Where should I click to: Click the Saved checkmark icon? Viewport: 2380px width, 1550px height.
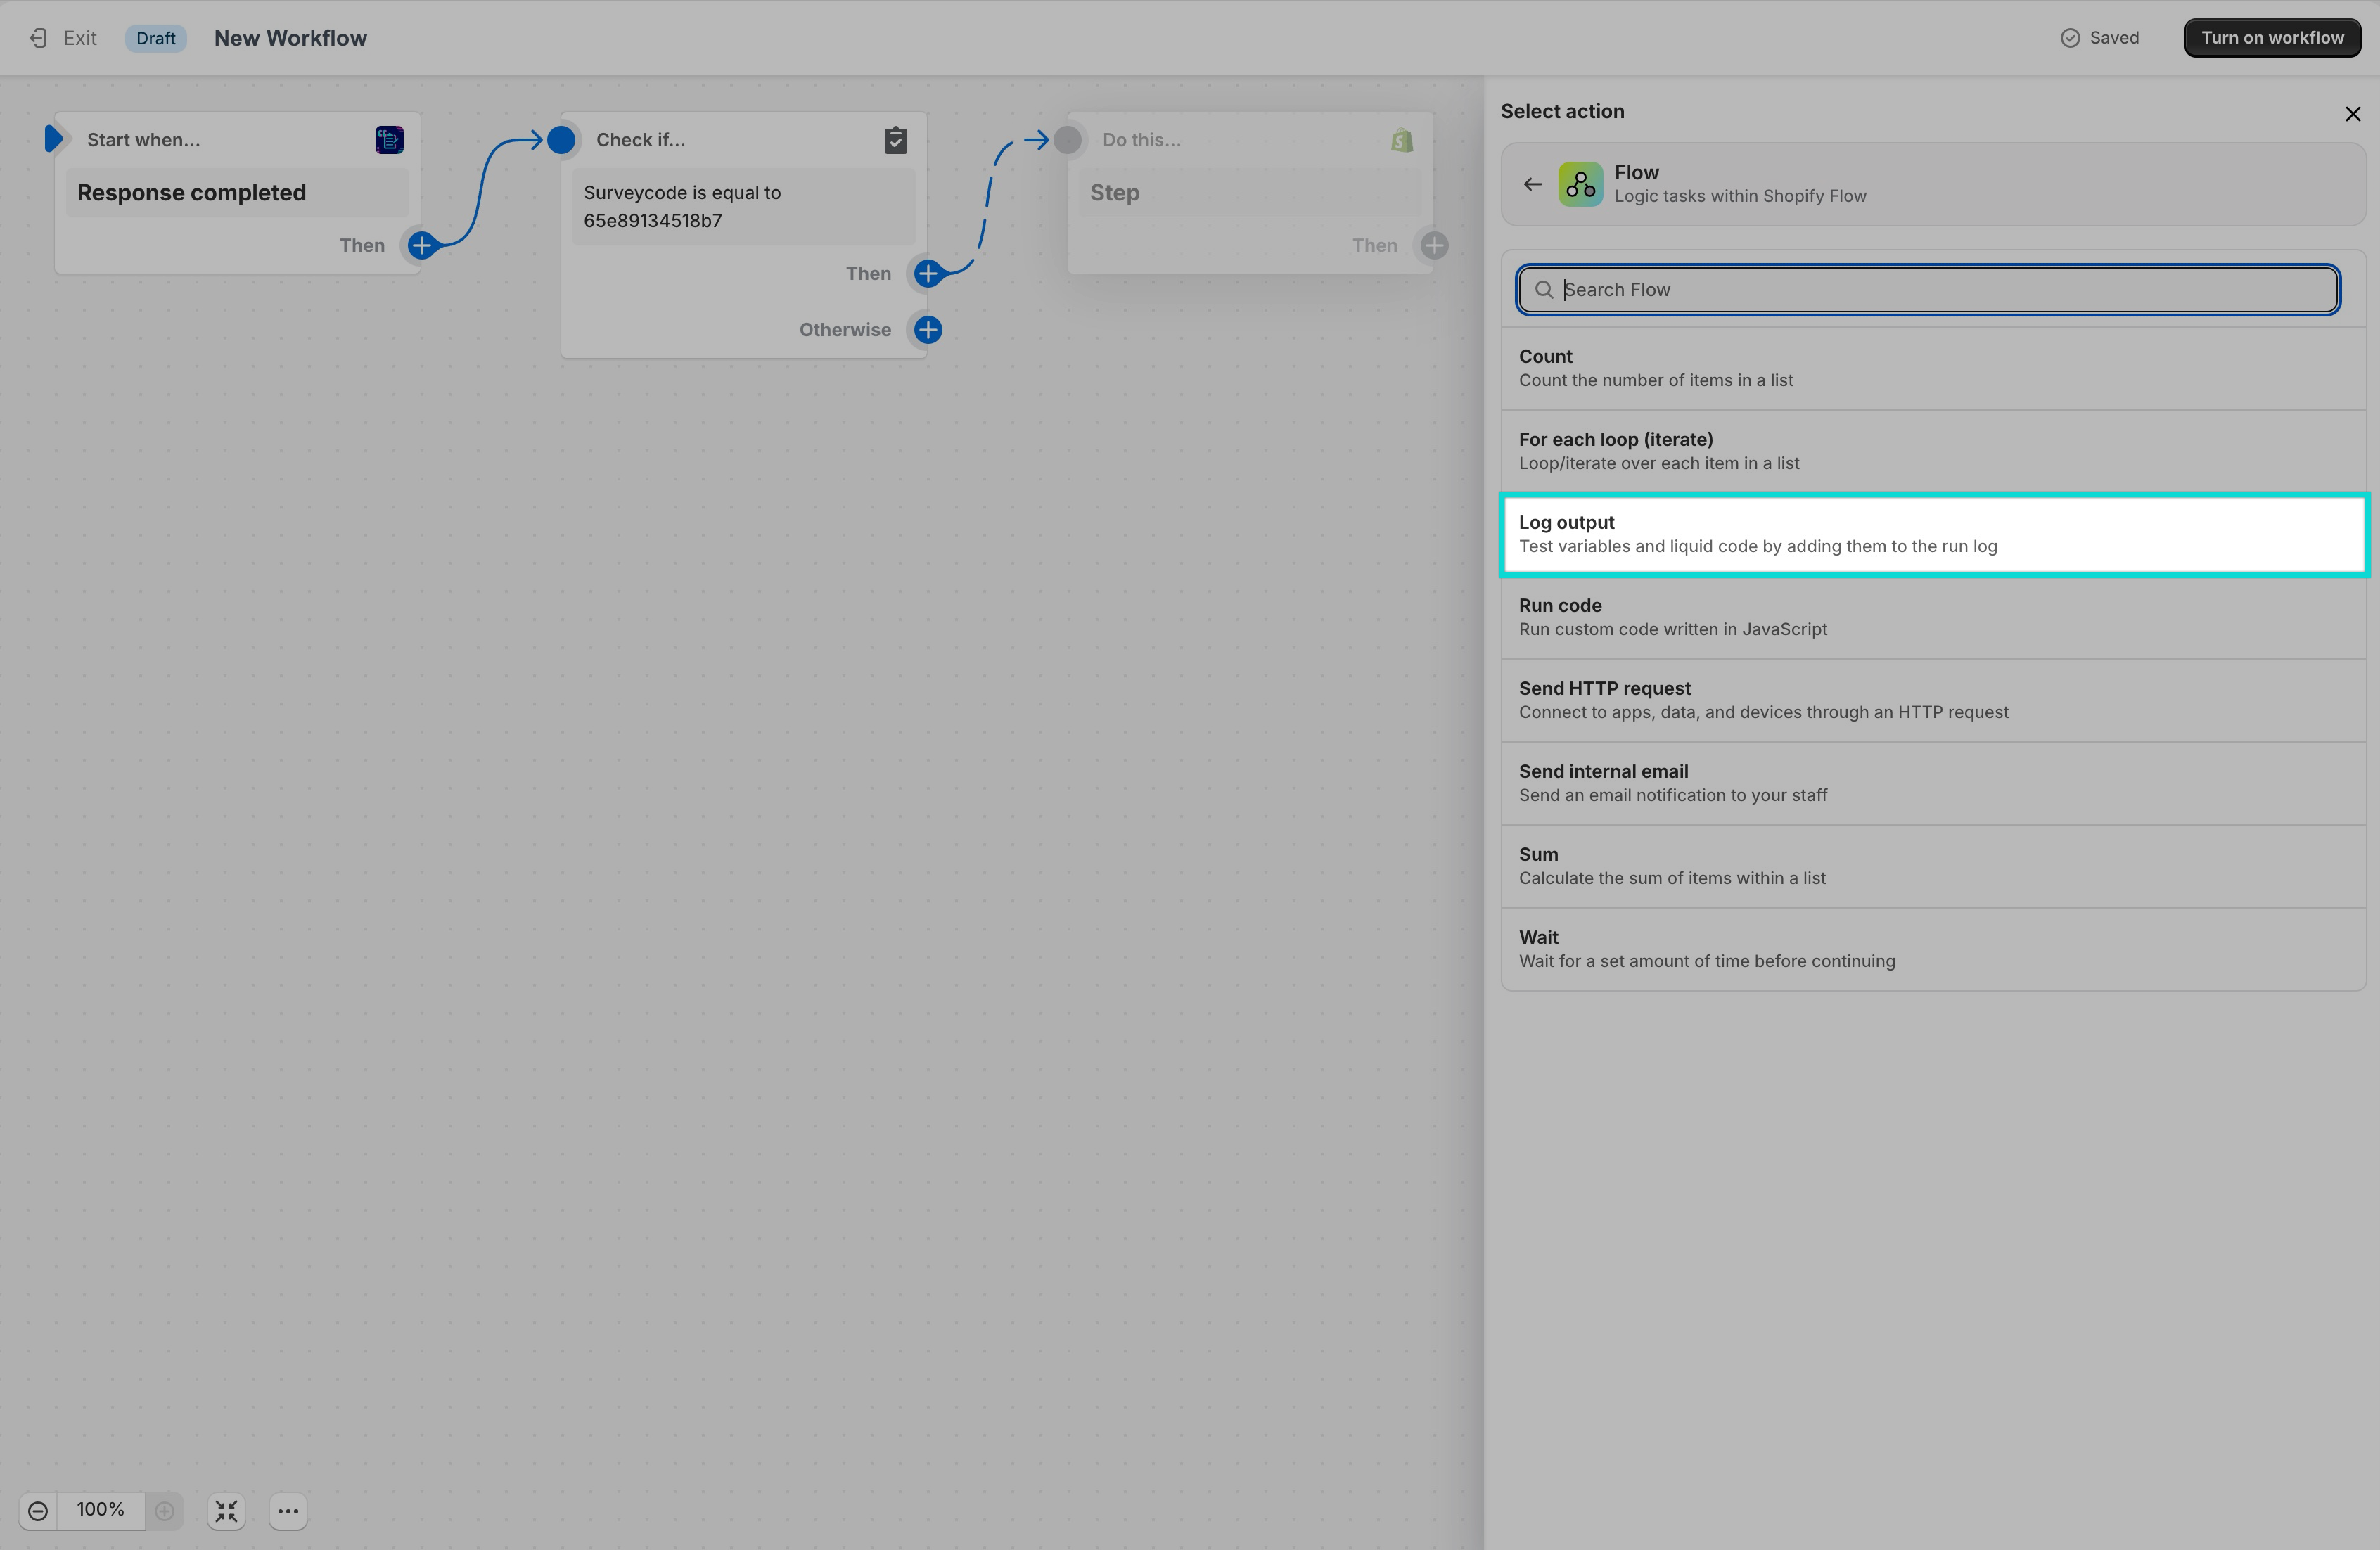click(2070, 38)
